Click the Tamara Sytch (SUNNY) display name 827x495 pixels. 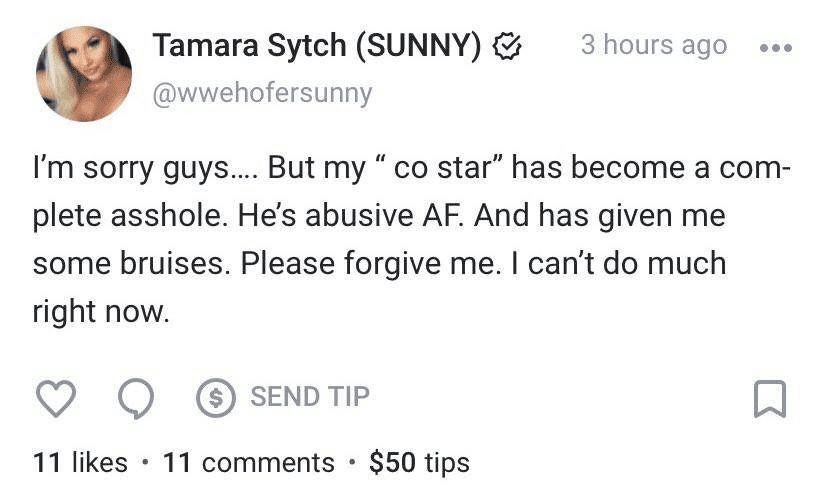click(317, 46)
